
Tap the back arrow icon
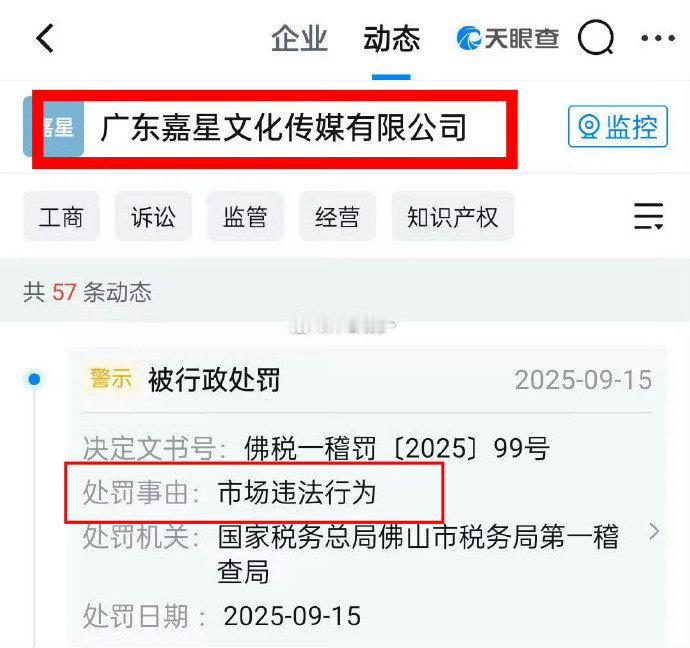click(45, 39)
